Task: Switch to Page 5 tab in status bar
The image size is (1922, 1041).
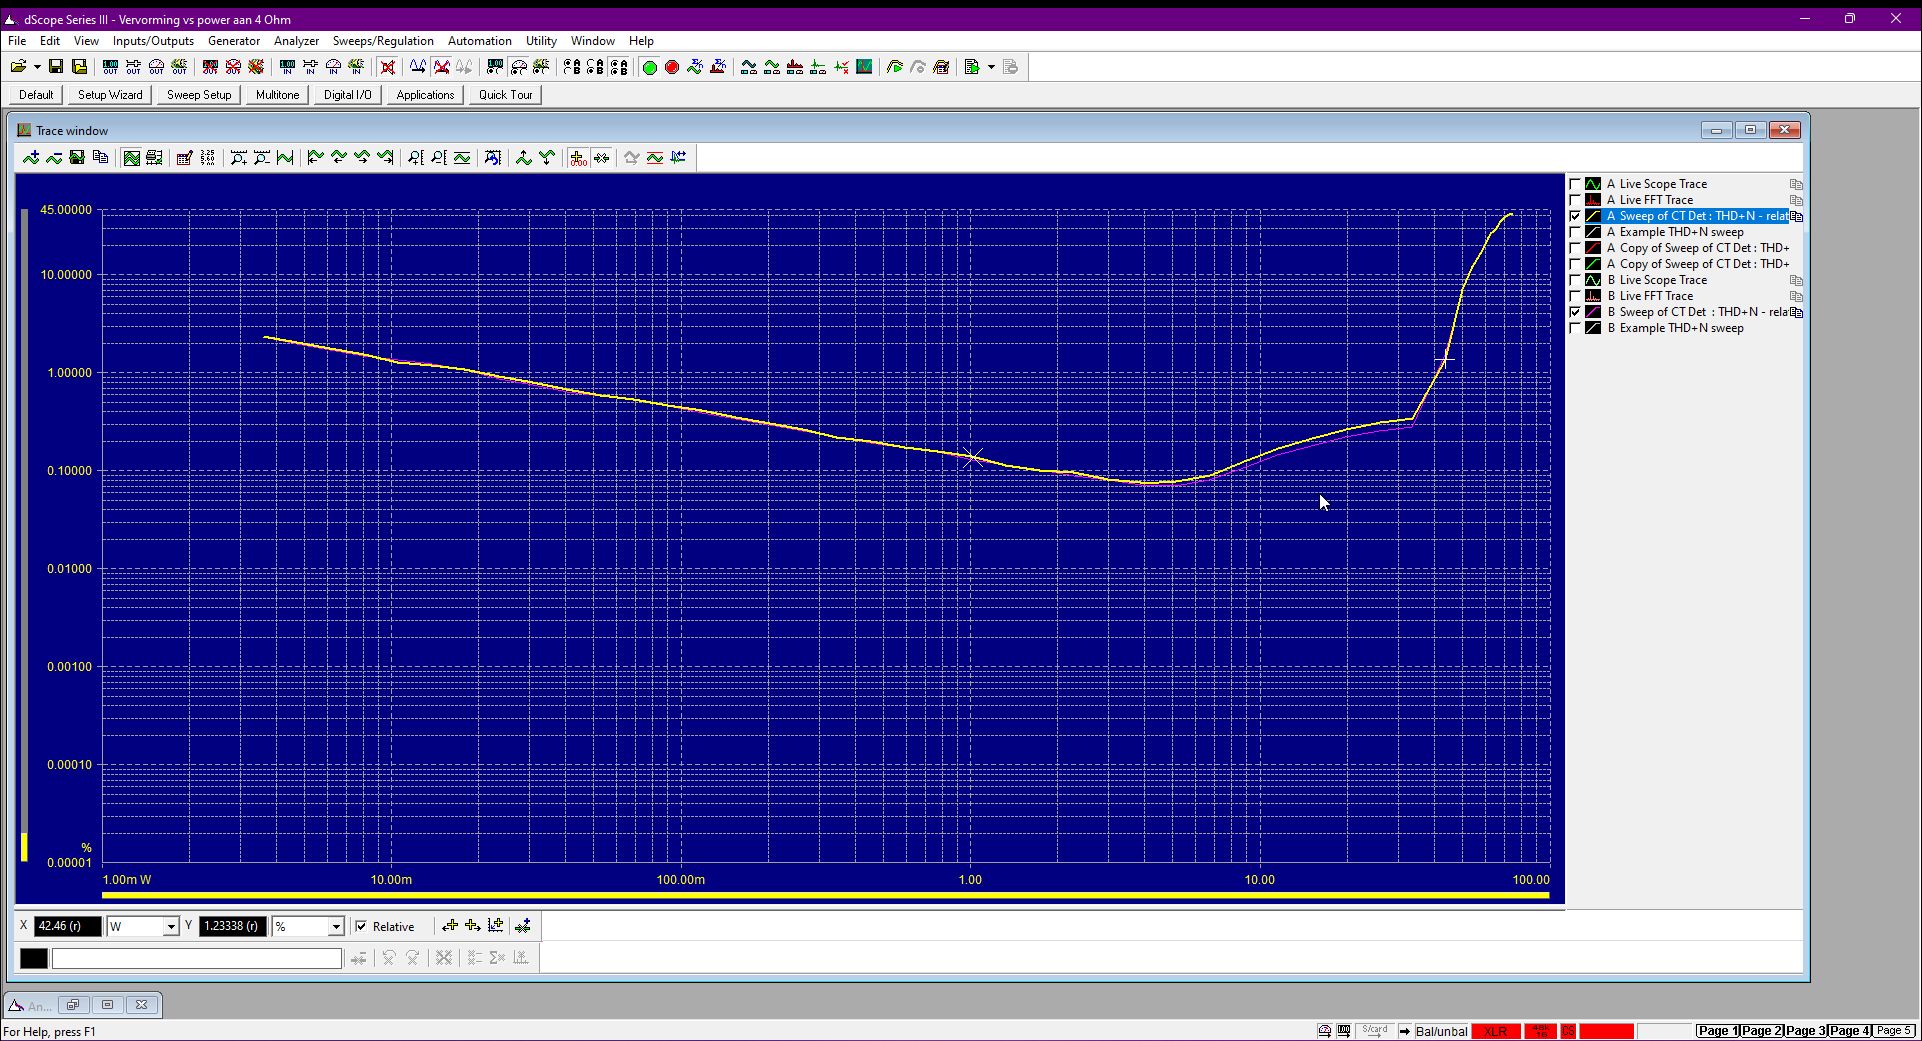Action: (x=1894, y=1031)
